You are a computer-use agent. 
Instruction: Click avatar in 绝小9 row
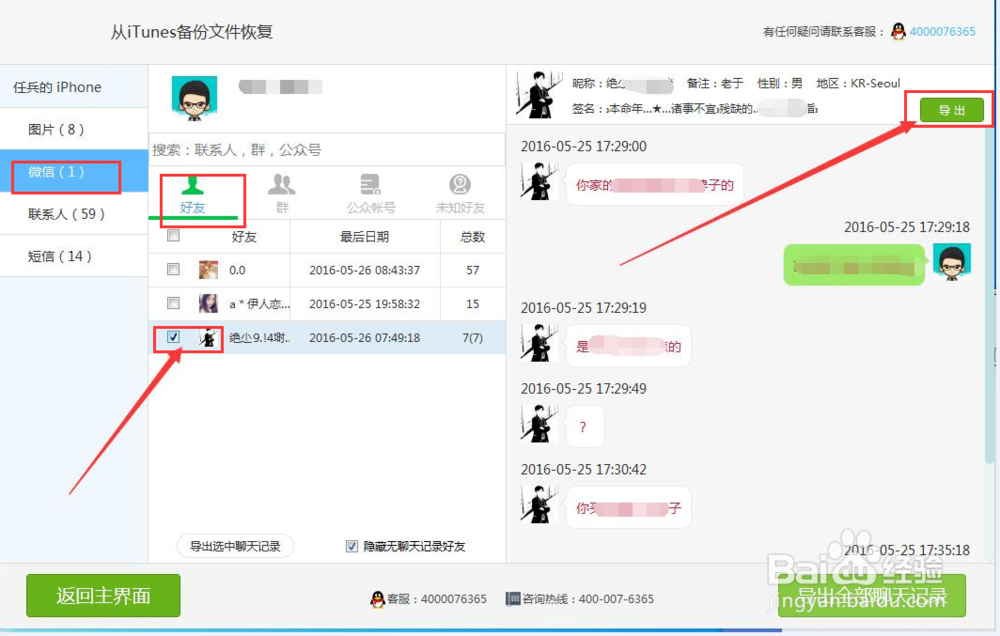pyautogui.click(x=208, y=337)
